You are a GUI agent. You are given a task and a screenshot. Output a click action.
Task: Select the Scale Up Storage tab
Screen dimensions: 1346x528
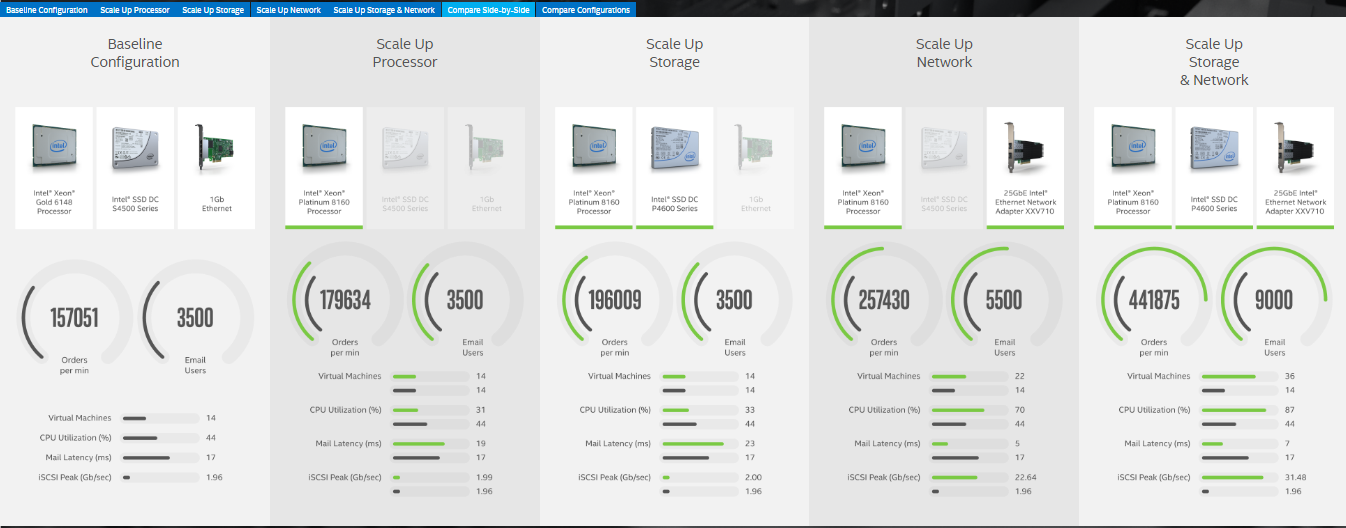tap(213, 9)
